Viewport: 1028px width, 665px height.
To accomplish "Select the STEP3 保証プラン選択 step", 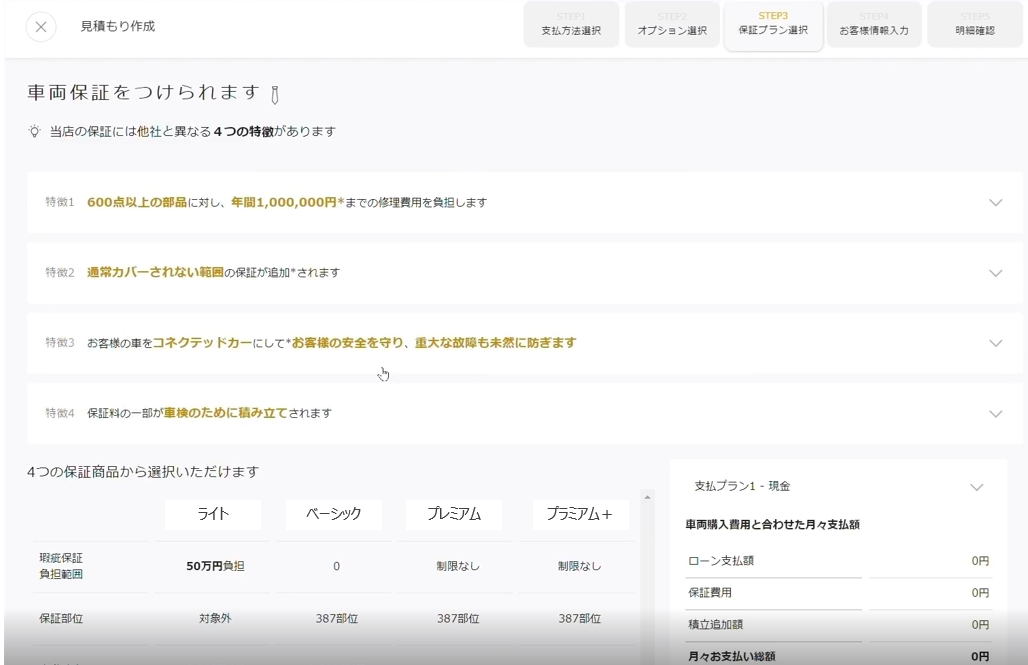I will (773, 28).
